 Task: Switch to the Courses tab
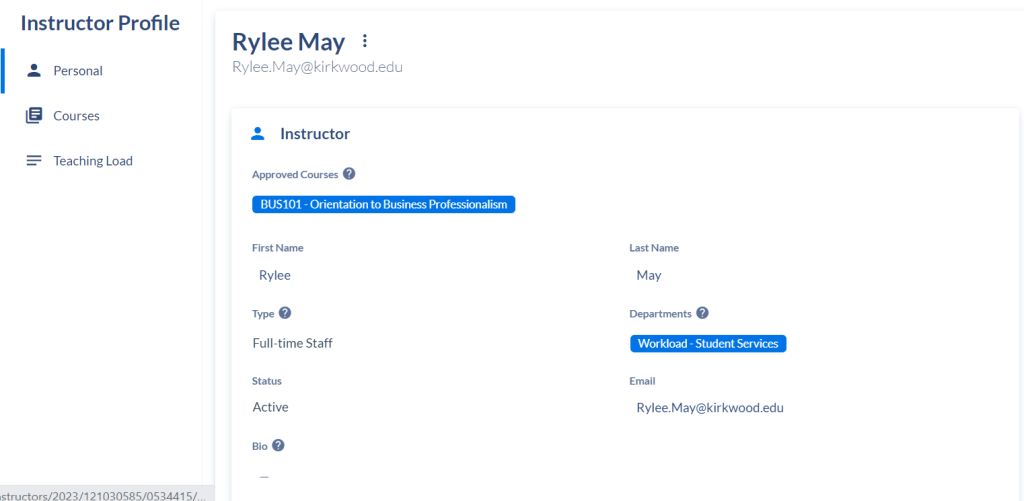(77, 116)
